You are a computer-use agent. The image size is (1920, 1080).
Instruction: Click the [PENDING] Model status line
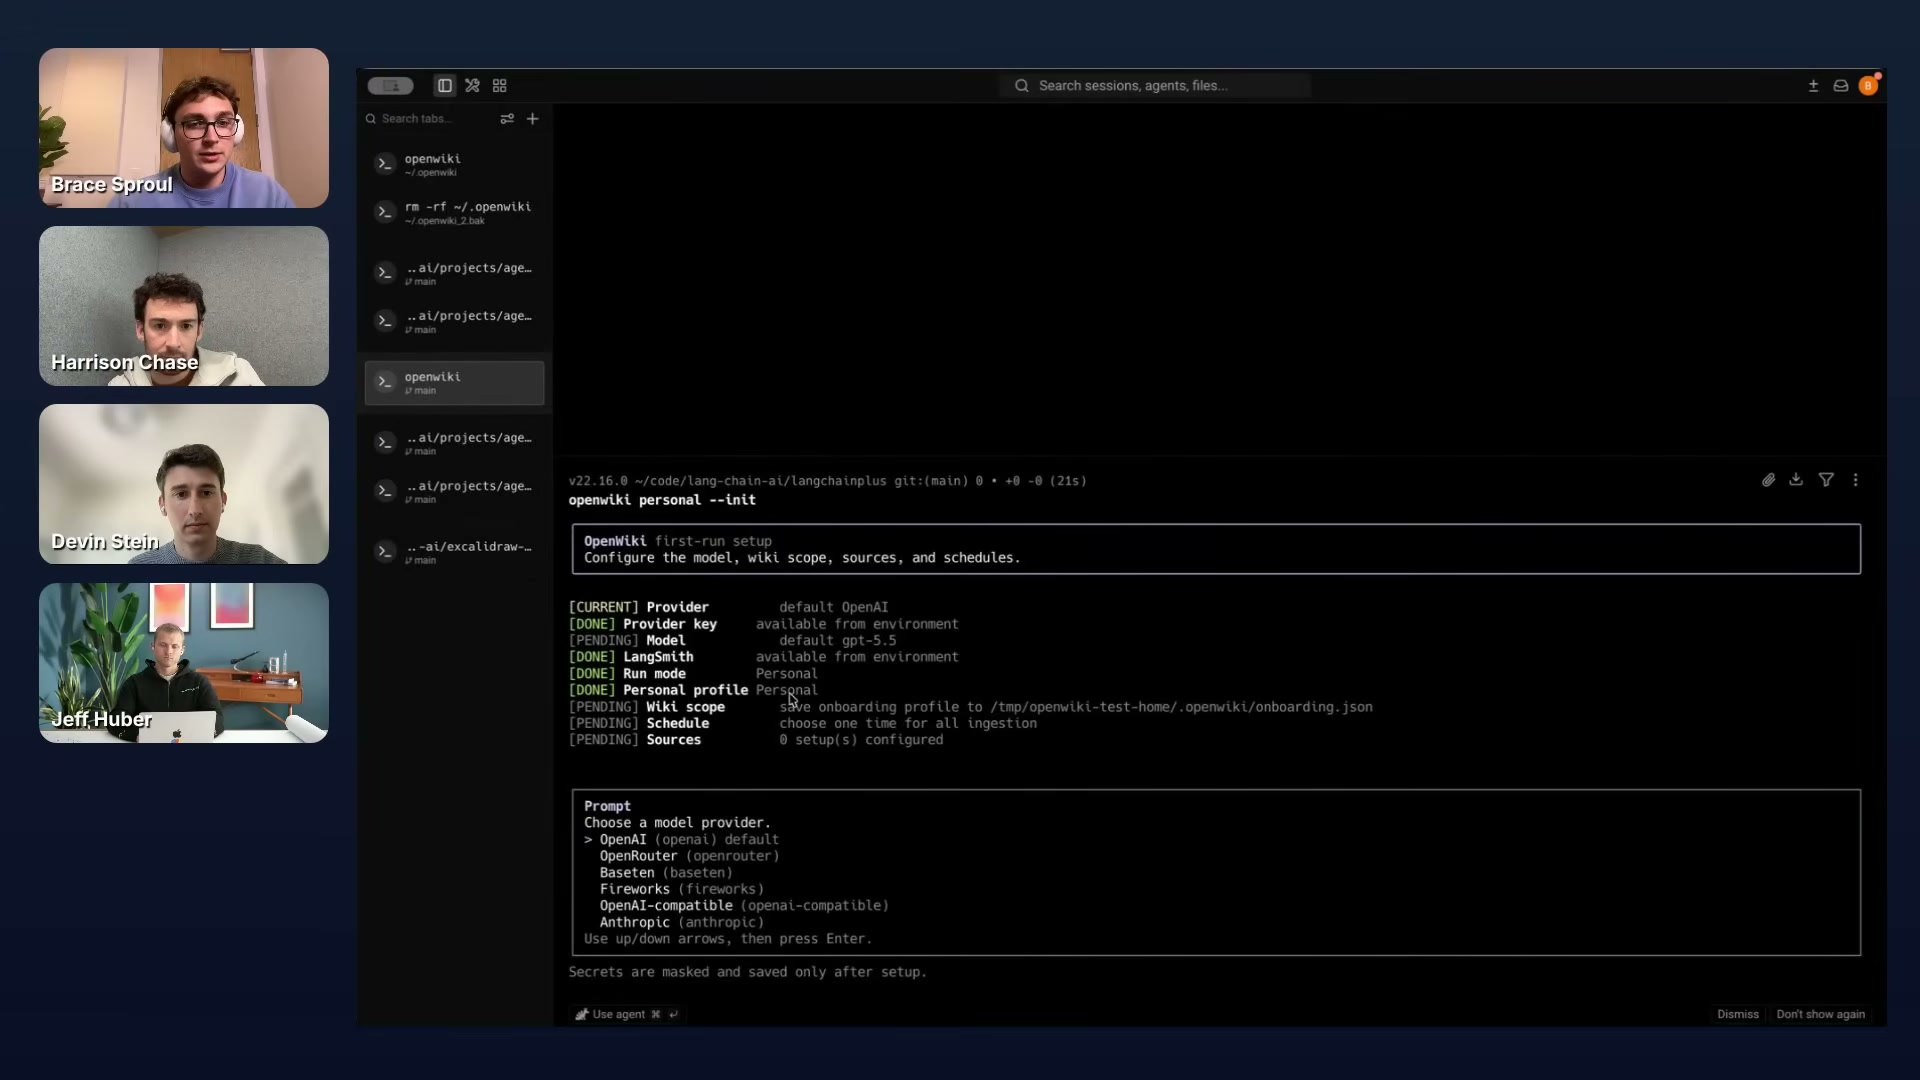coord(732,641)
